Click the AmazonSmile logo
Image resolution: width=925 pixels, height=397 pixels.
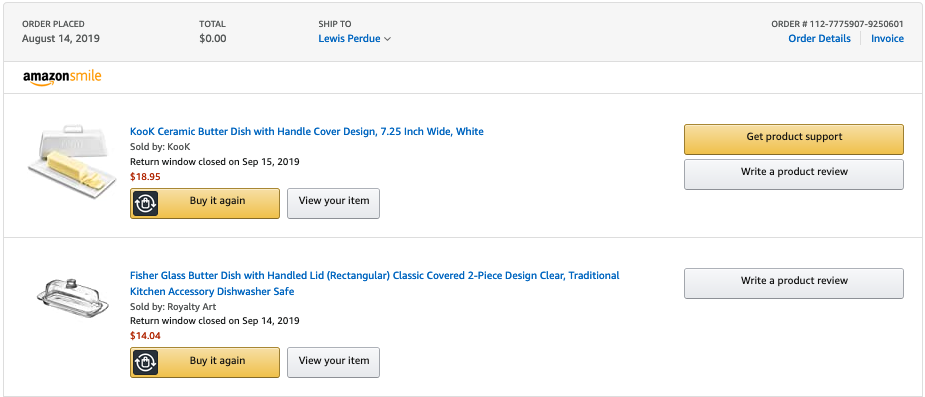62,77
